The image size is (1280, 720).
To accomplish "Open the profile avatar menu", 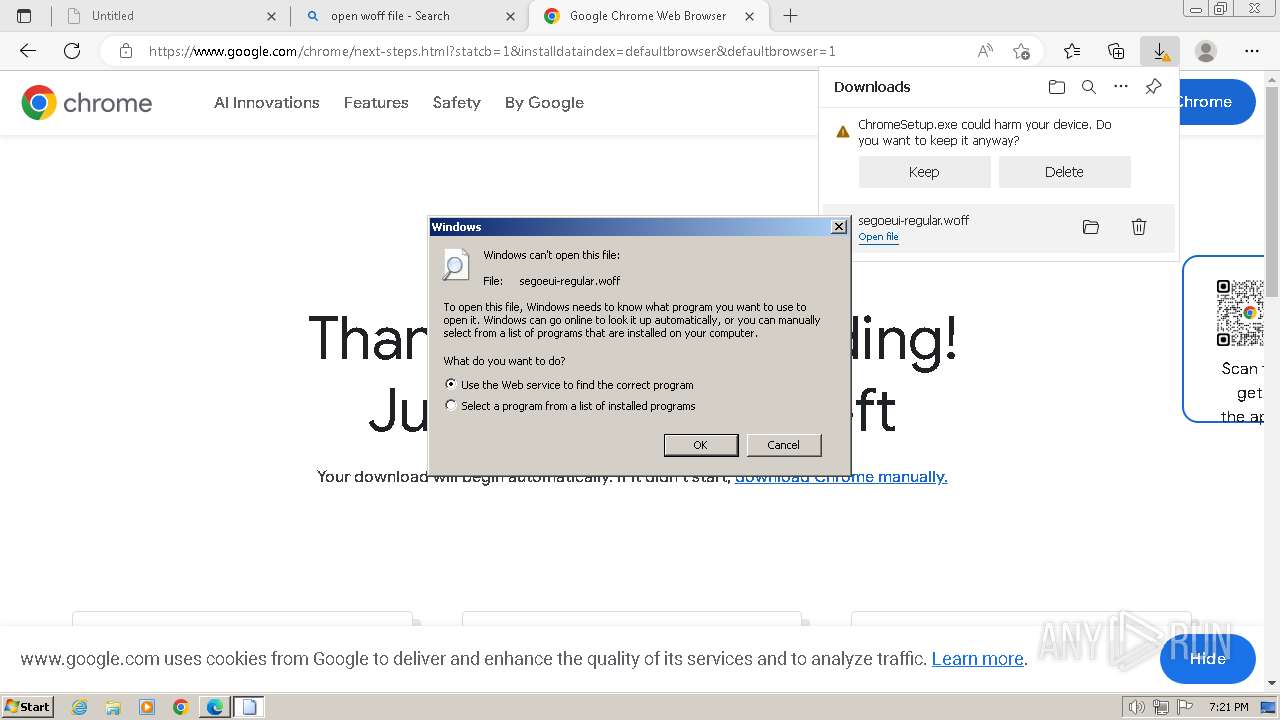I will click(x=1206, y=51).
